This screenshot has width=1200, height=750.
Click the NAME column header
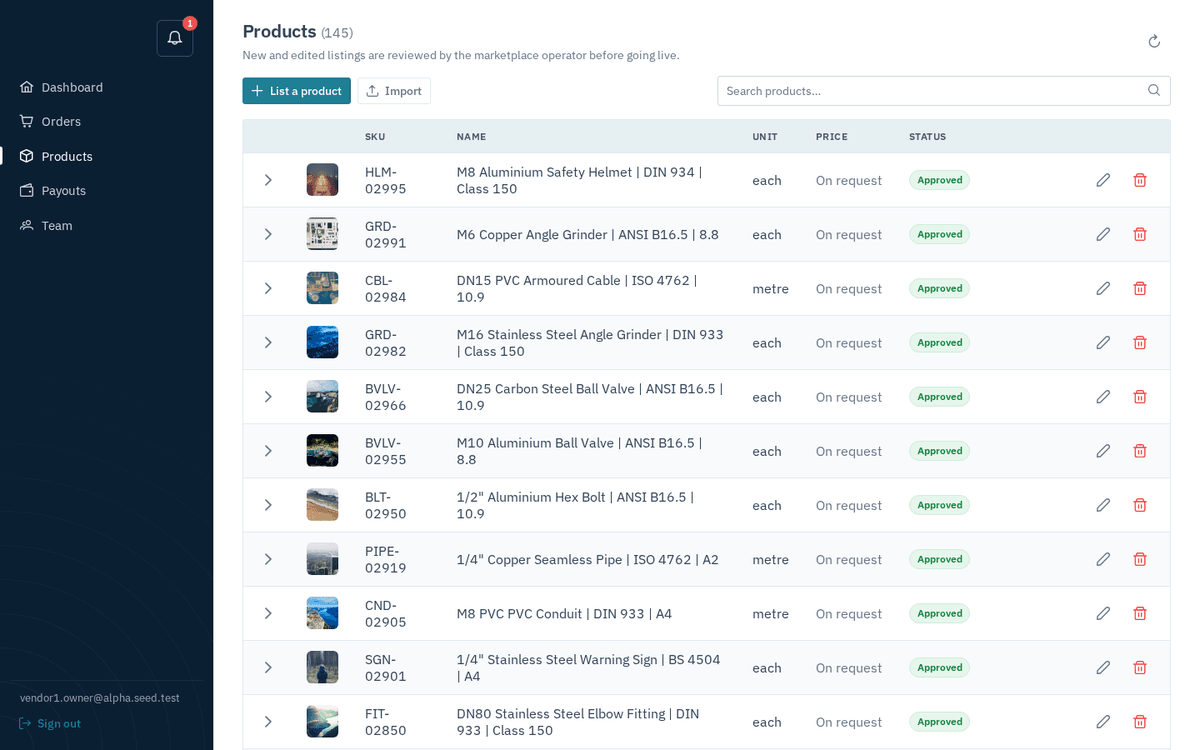pyautogui.click(x=471, y=136)
